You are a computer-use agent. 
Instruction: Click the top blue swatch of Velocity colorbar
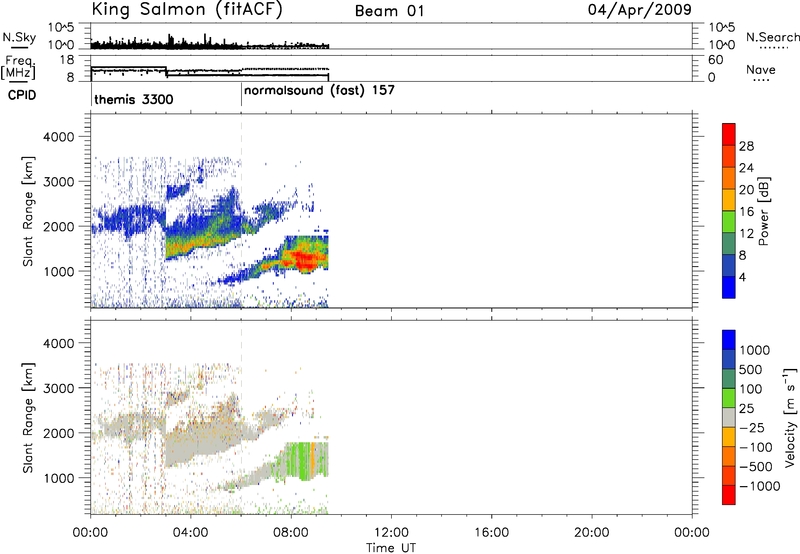pyautogui.click(x=729, y=340)
